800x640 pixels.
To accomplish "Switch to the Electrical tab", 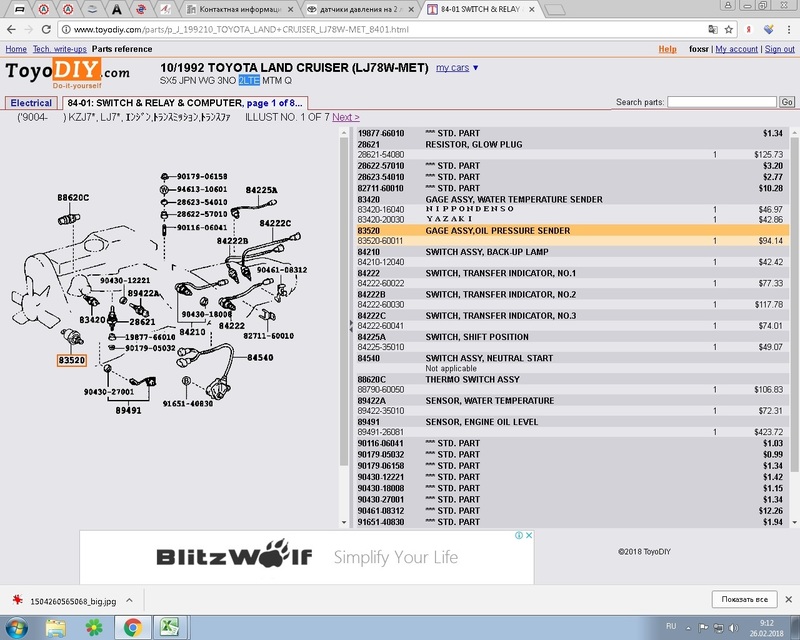I will click(x=31, y=103).
